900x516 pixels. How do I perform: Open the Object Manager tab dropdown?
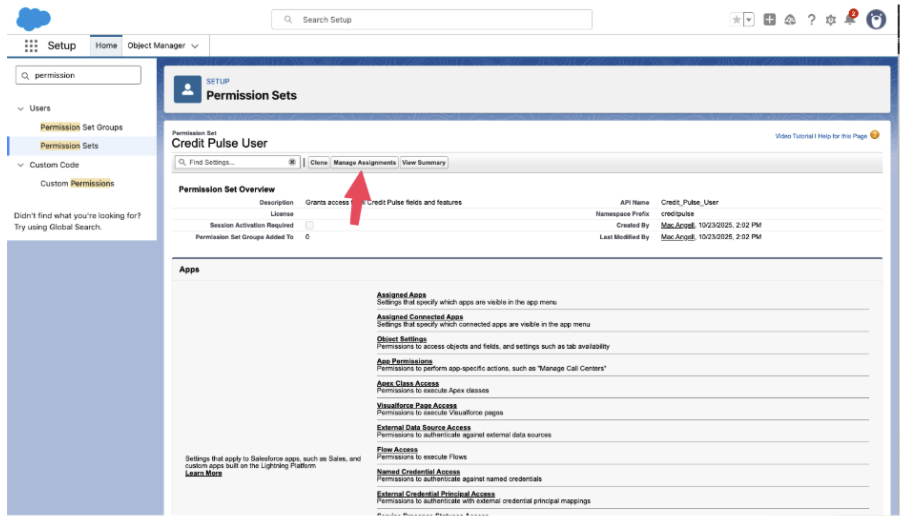195,46
